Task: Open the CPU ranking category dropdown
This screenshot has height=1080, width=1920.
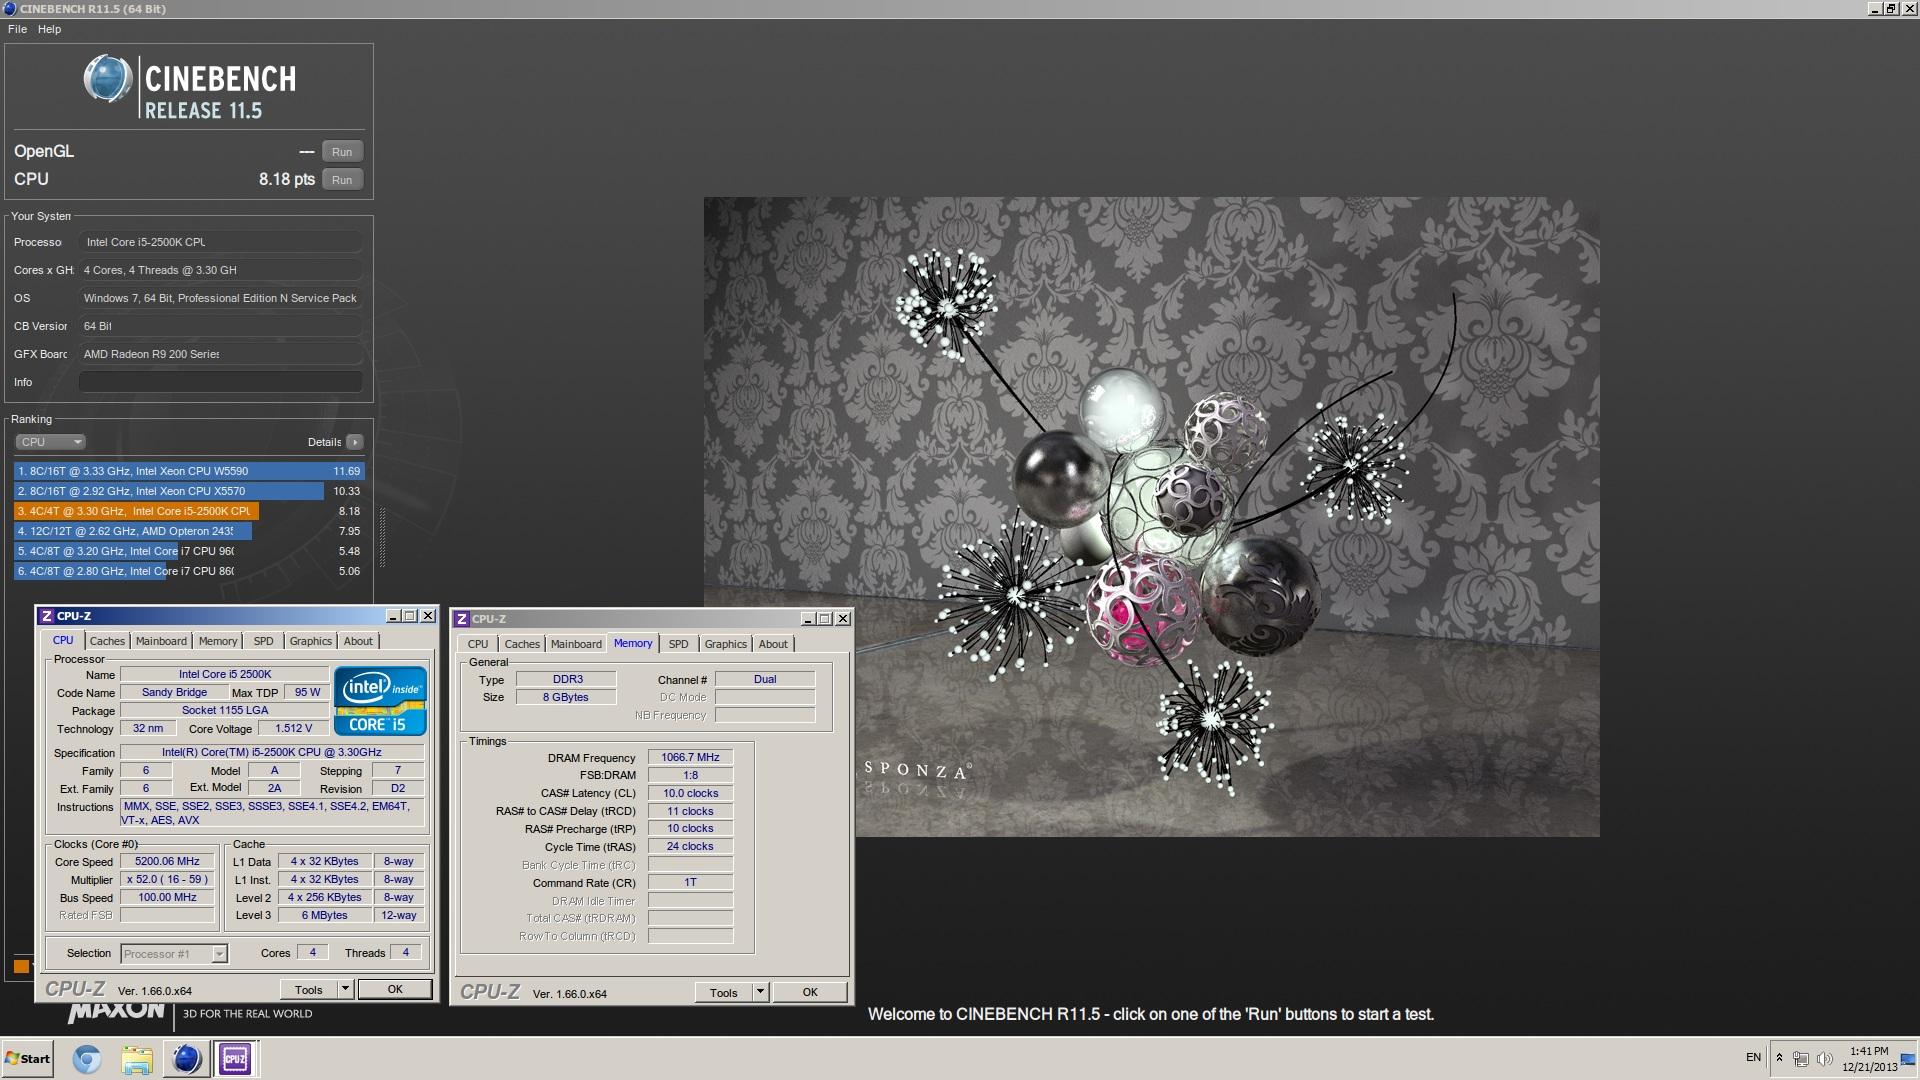Action: [50, 442]
